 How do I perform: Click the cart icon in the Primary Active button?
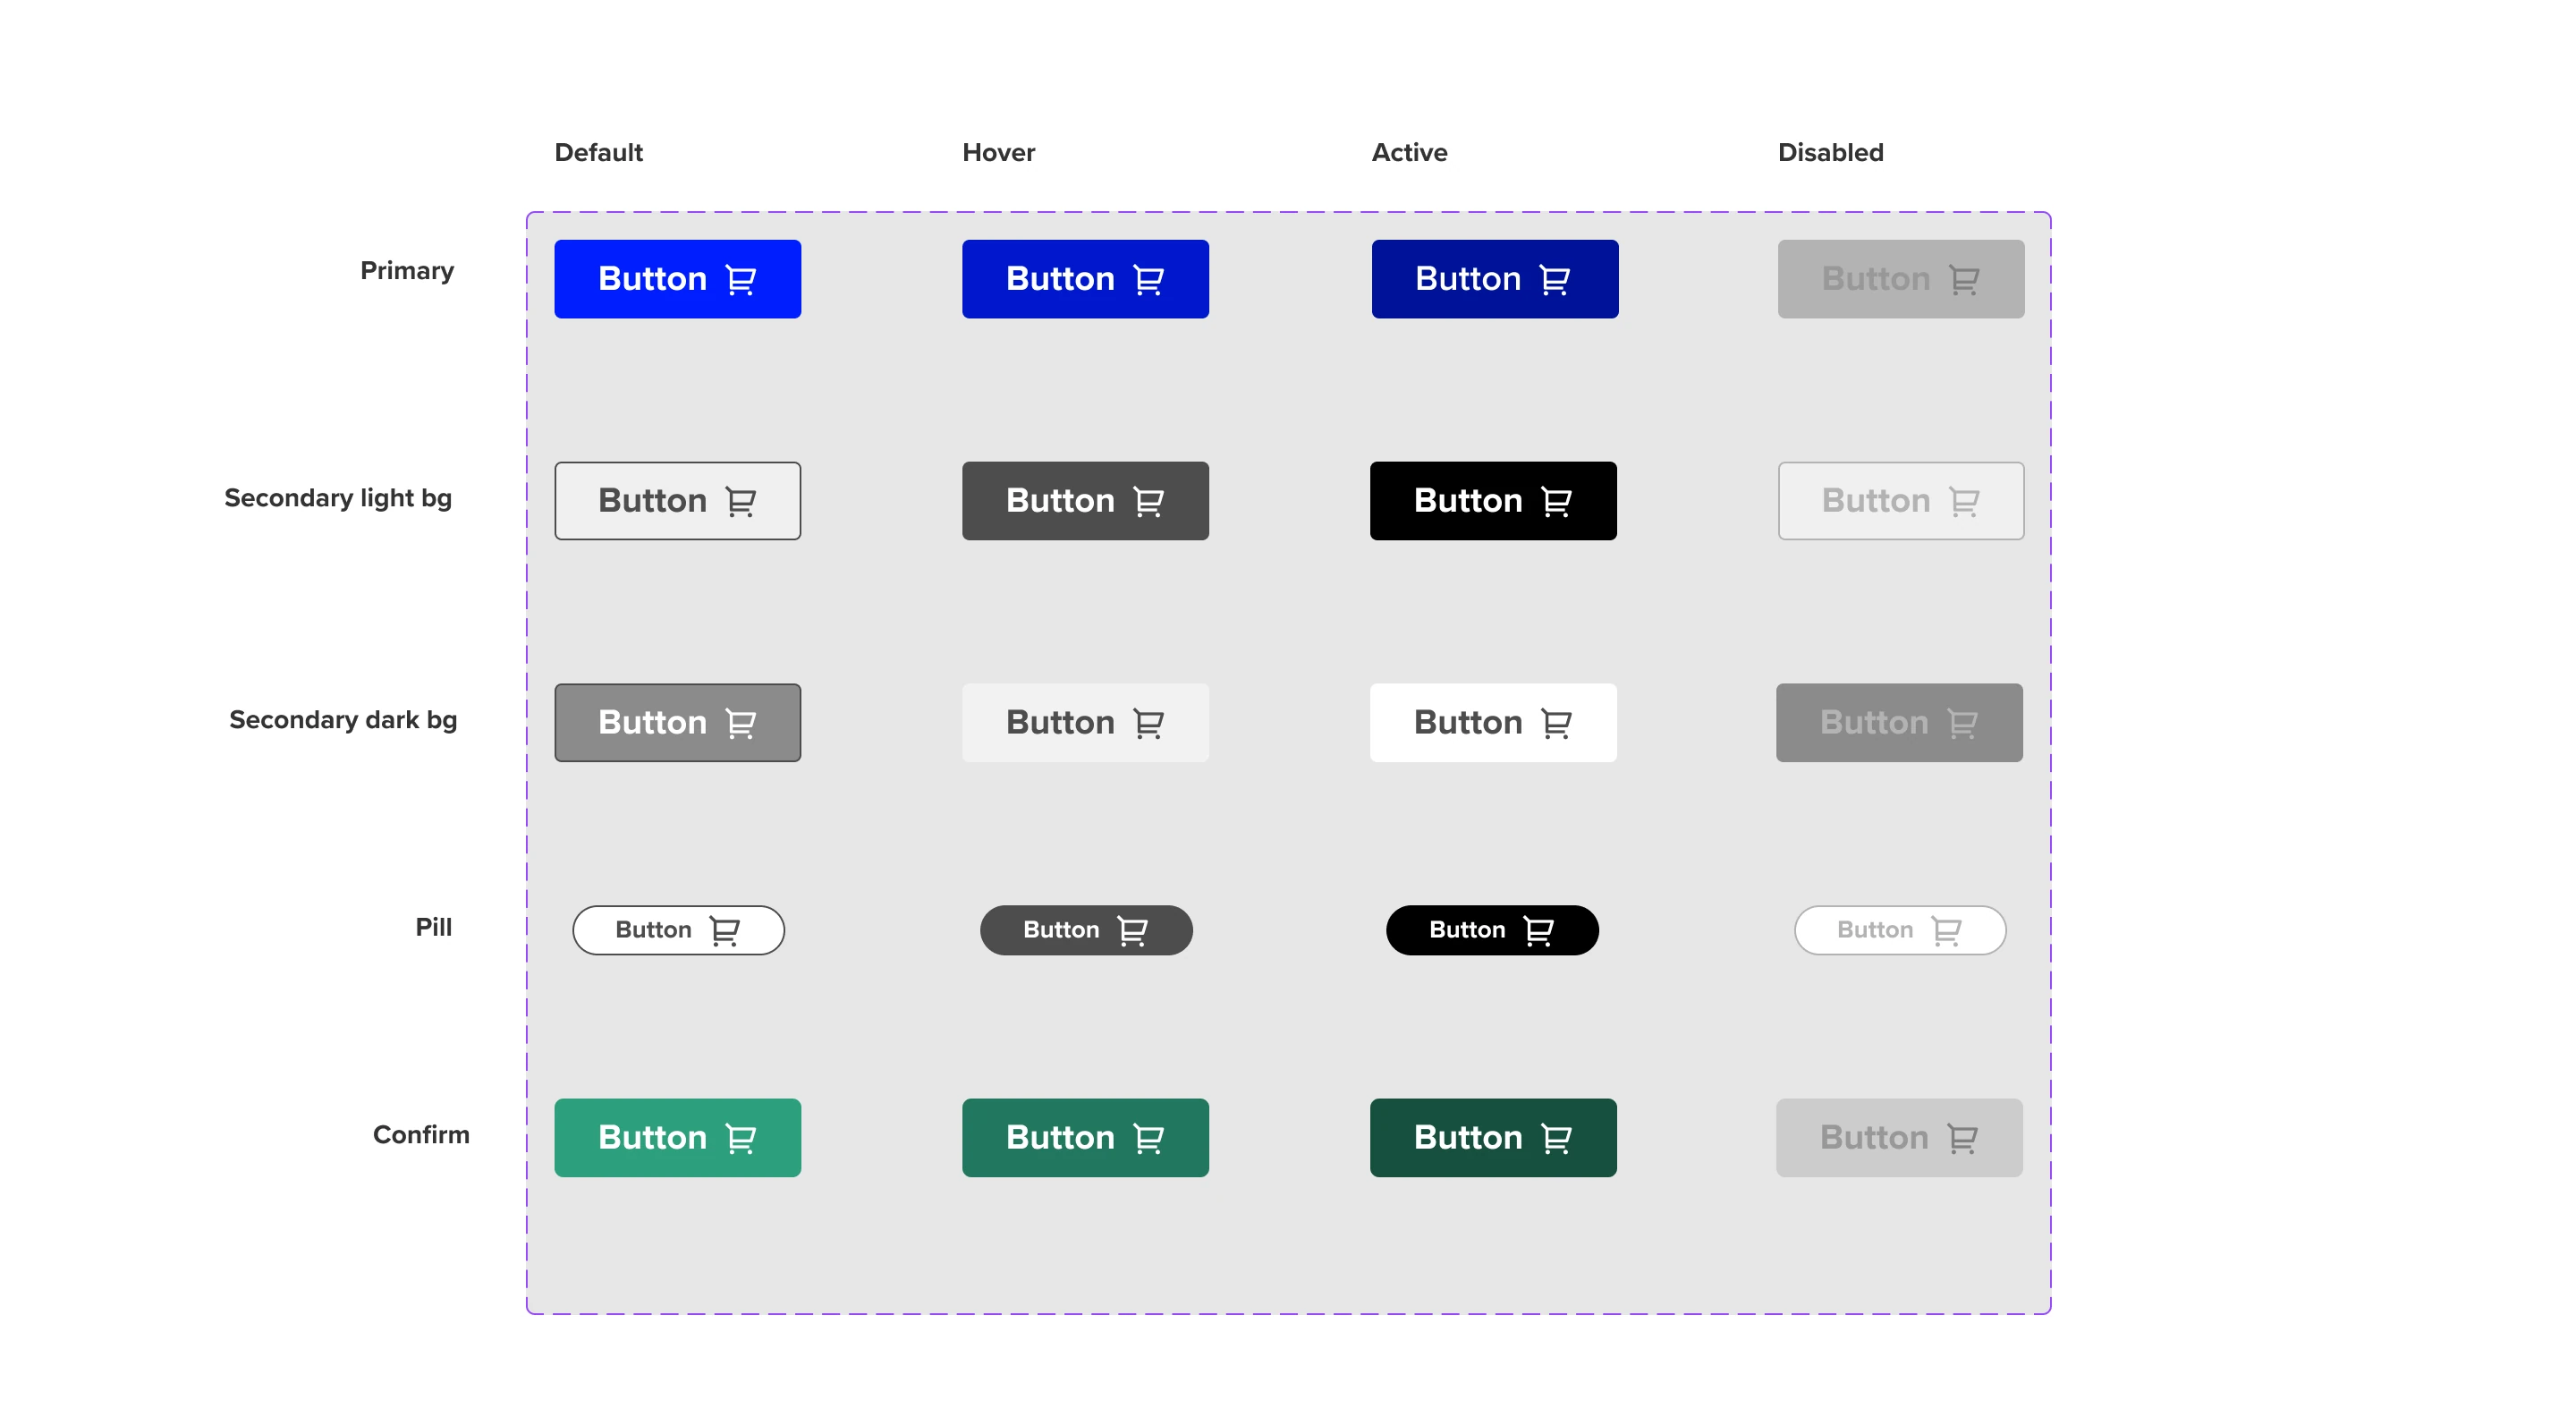coord(1556,279)
